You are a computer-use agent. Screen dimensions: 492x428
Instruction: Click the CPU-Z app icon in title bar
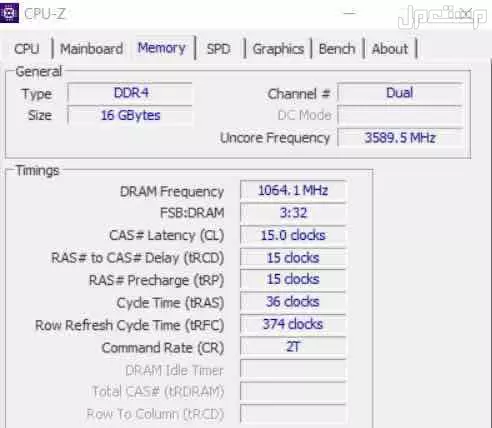[x=9, y=13]
